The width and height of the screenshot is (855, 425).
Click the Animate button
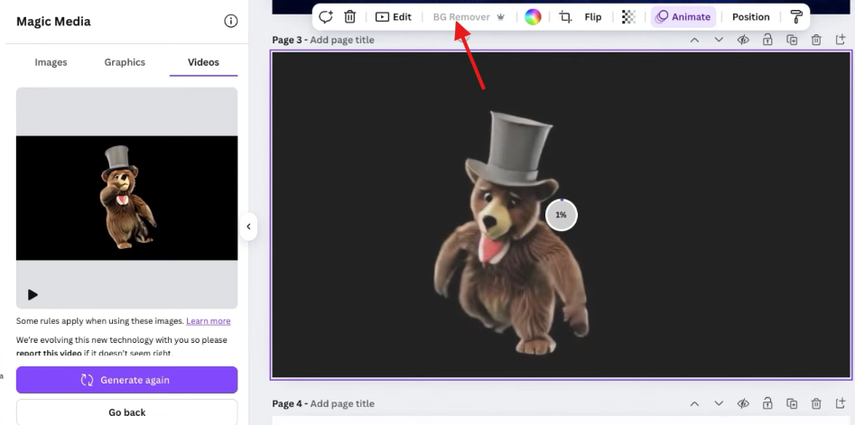683,17
